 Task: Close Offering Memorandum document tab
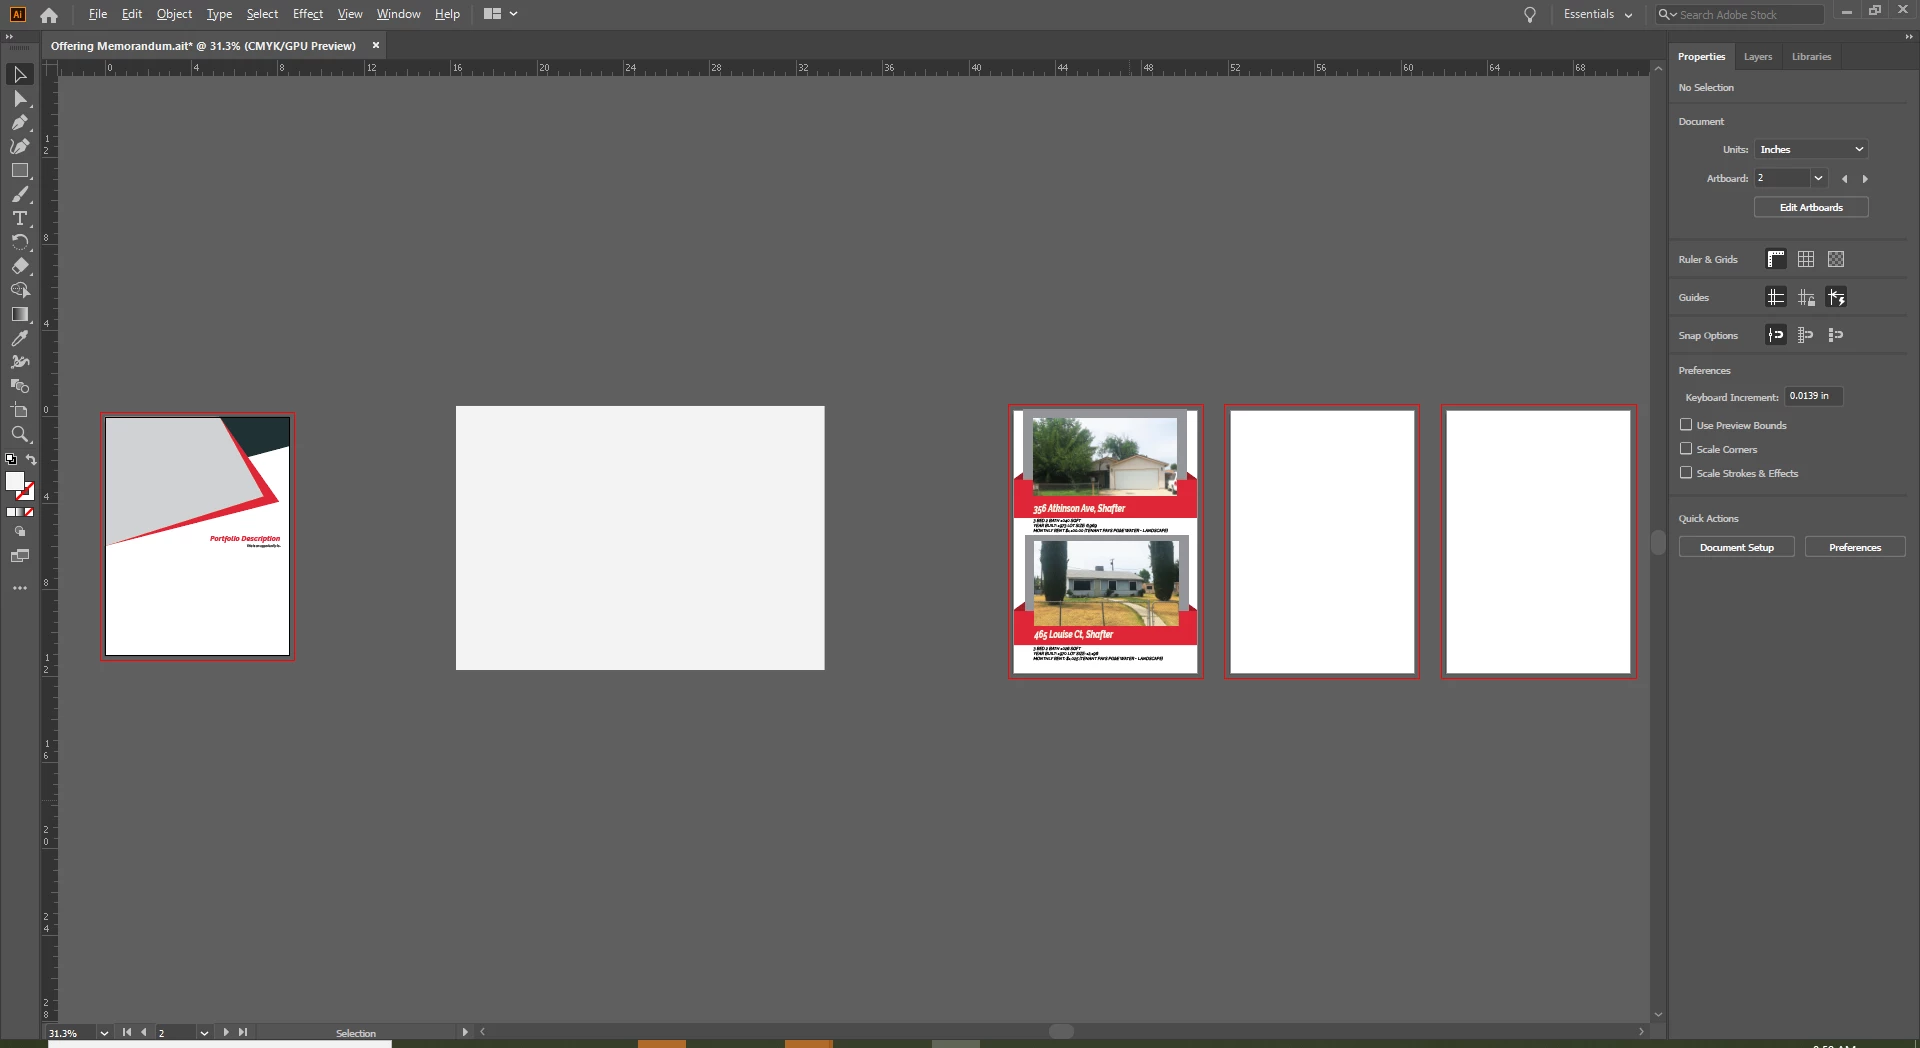[x=376, y=46]
